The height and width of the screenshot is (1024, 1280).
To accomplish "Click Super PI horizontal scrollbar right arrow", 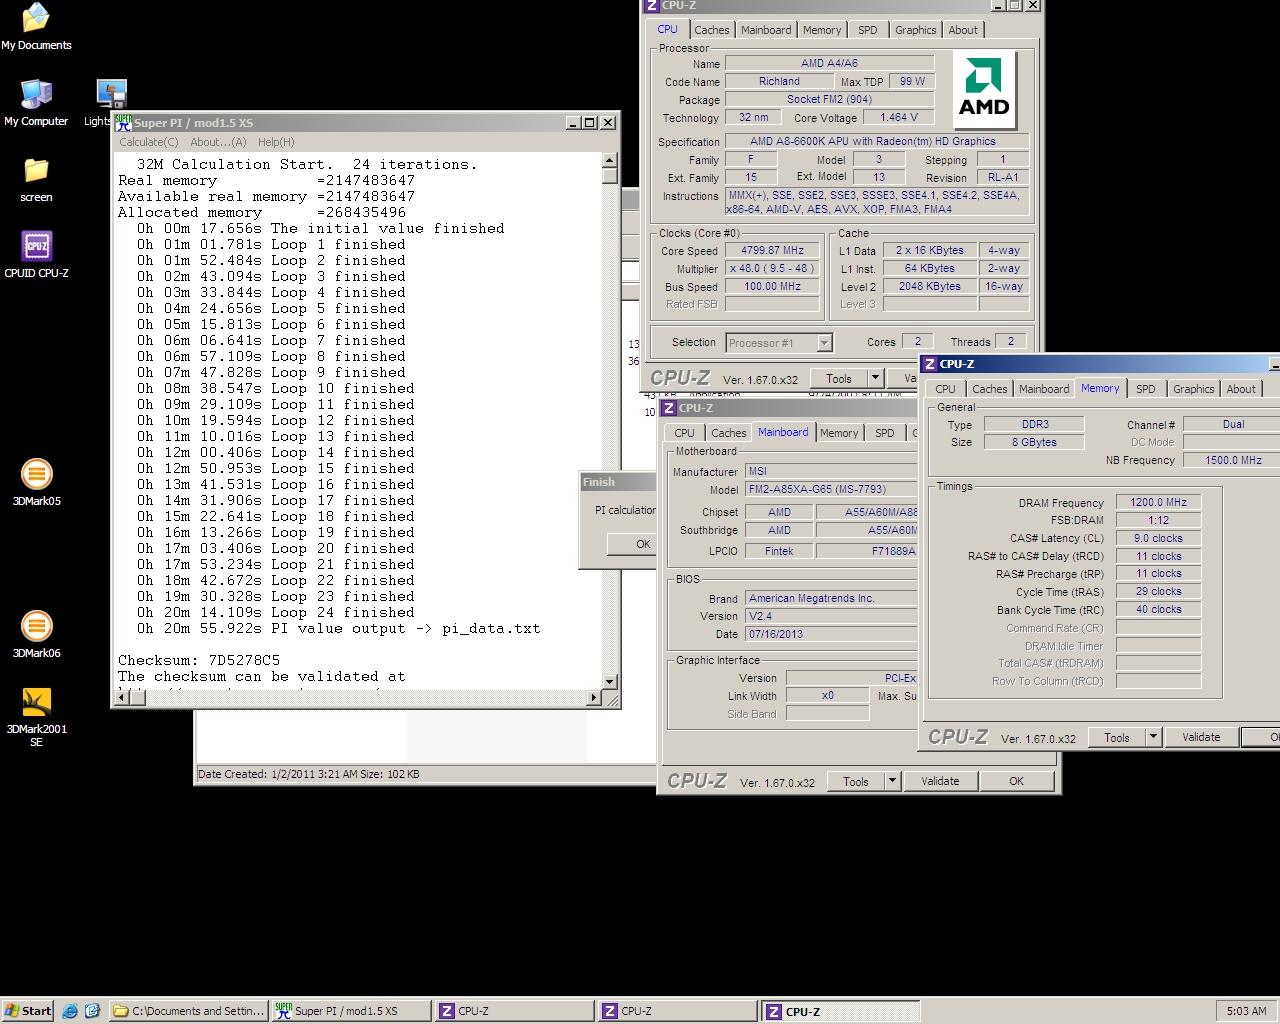I will [x=595, y=697].
